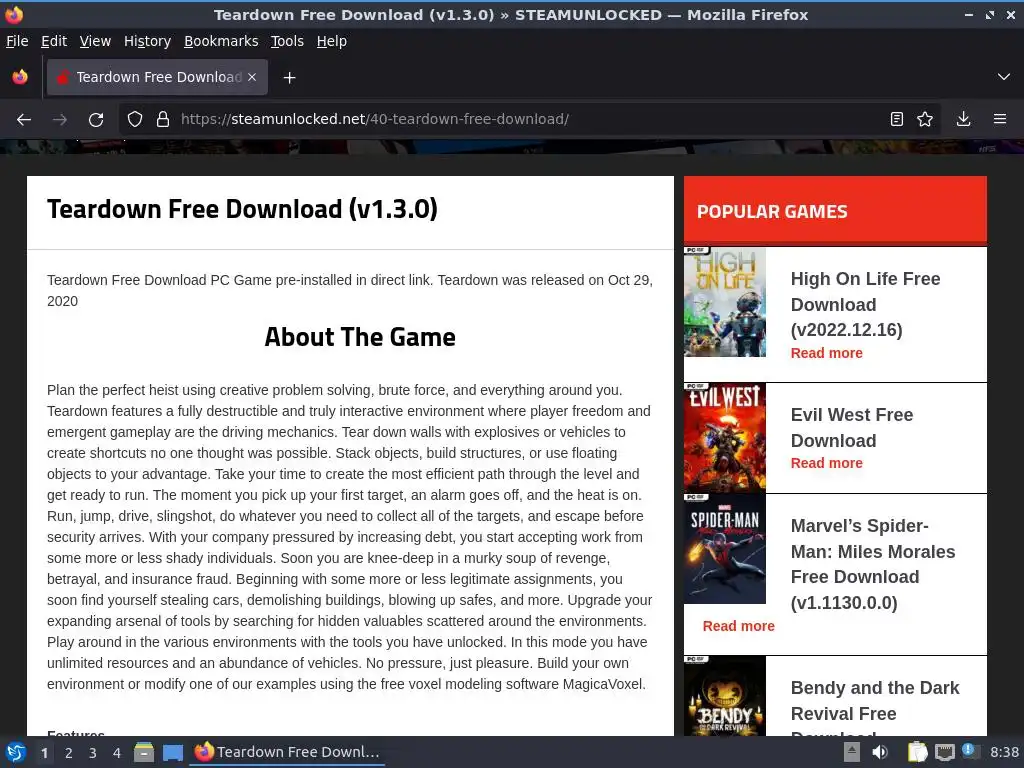Open High On Life Free Download link
1024x768 pixels.
pyautogui.click(x=865, y=304)
